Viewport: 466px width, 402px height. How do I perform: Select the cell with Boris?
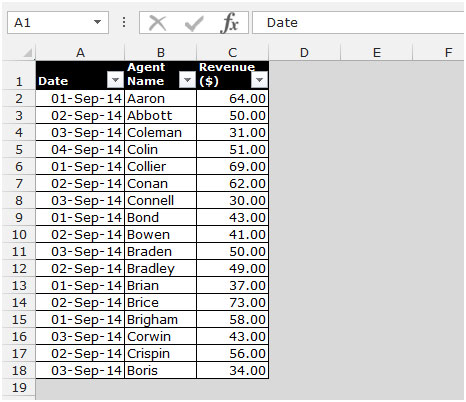point(161,370)
